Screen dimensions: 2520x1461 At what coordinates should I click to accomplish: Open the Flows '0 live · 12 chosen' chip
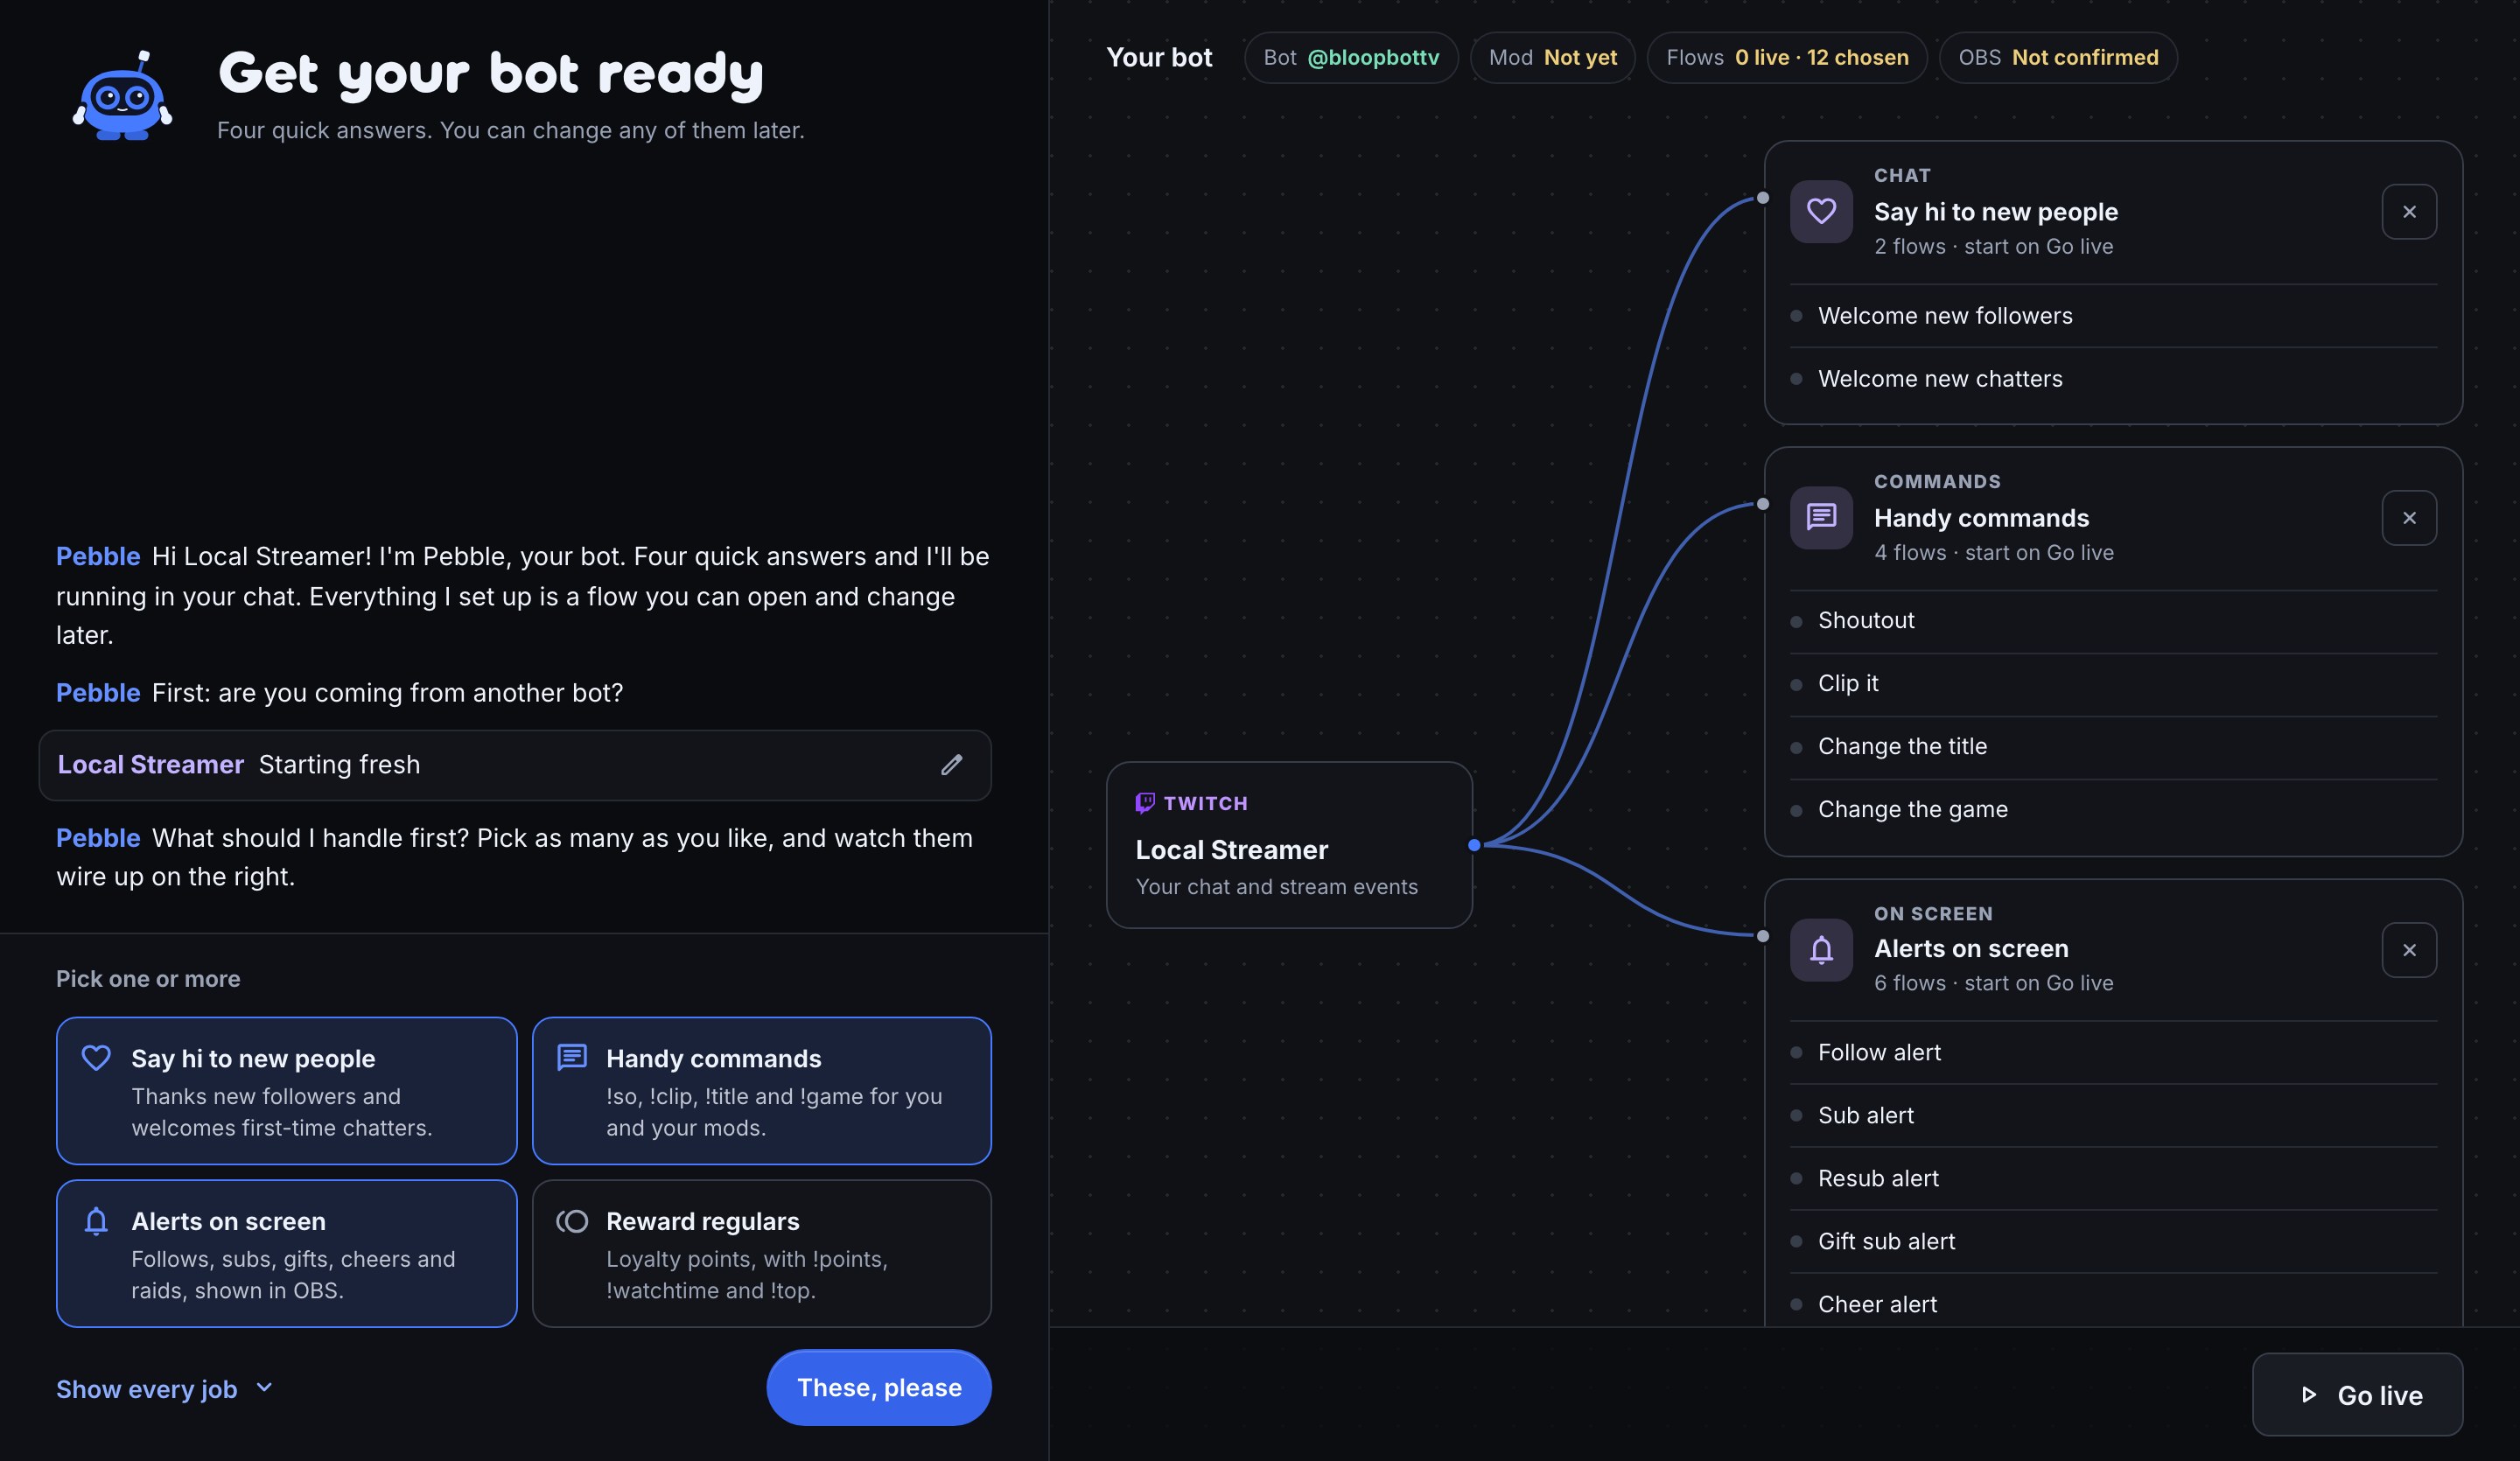pyautogui.click(x=1786, y=58)
